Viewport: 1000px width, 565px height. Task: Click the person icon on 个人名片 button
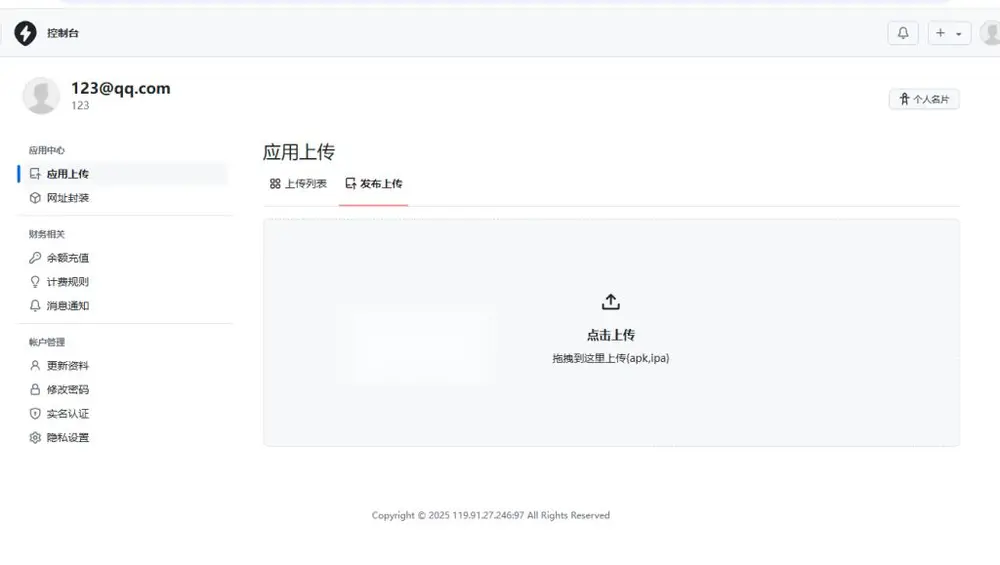tap(904, 99)
